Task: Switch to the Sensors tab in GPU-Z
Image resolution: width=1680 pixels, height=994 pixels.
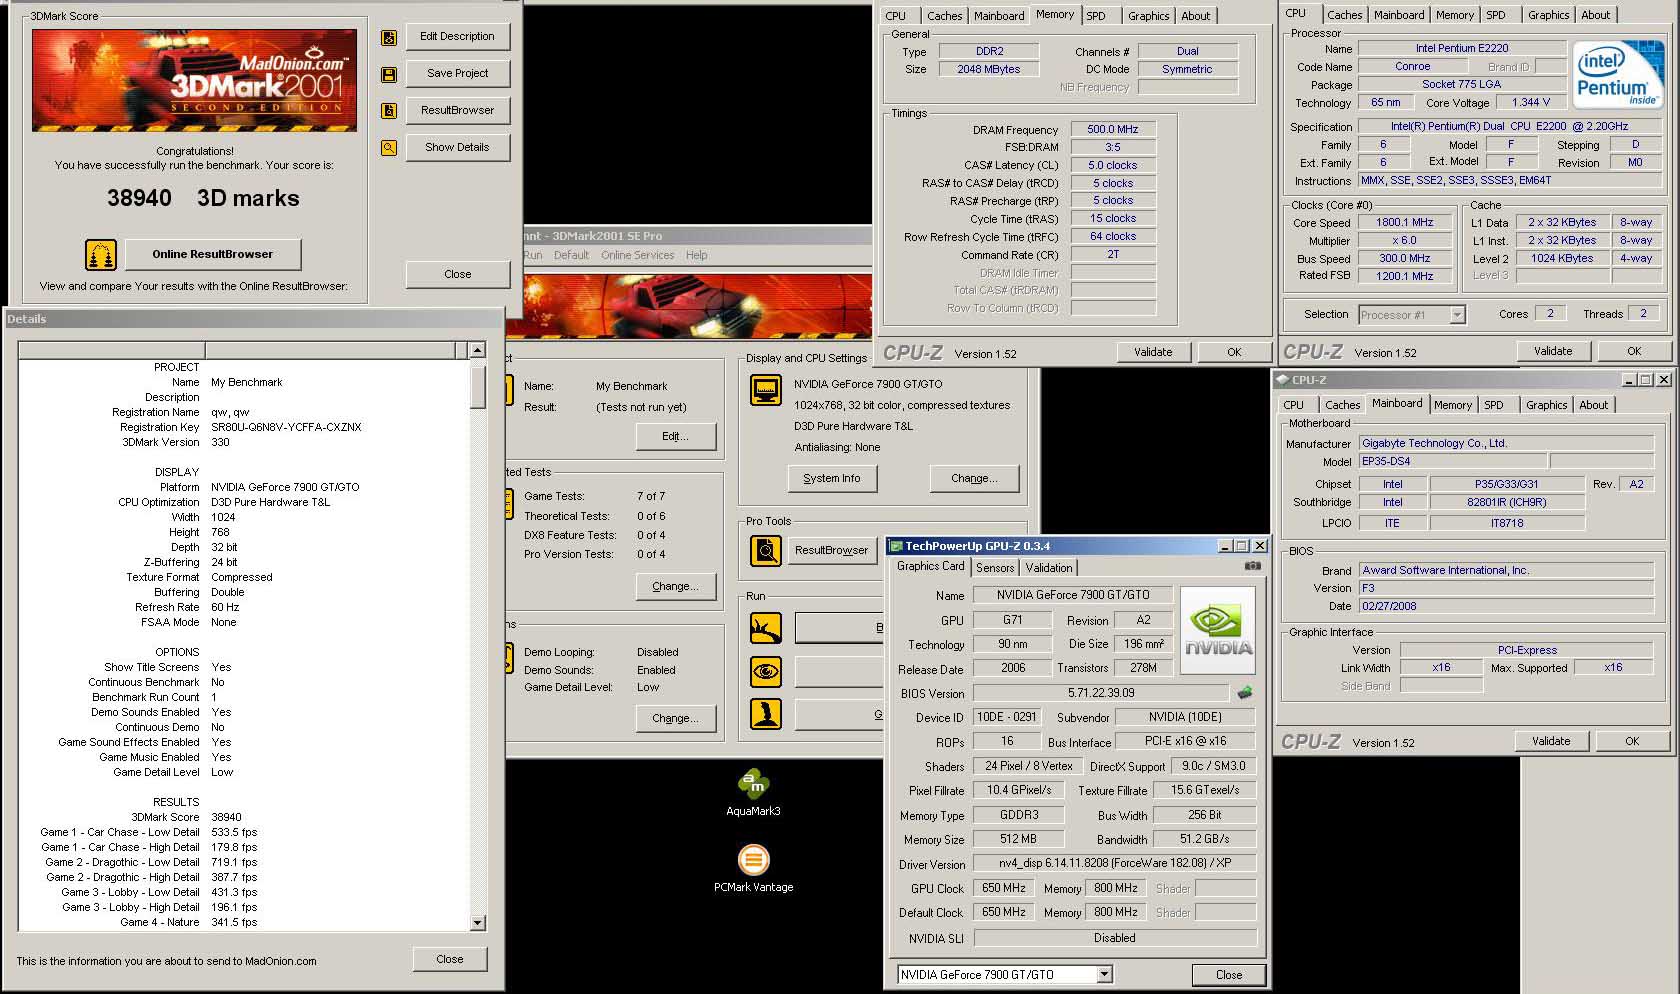Action: click(x=995, y=568)
